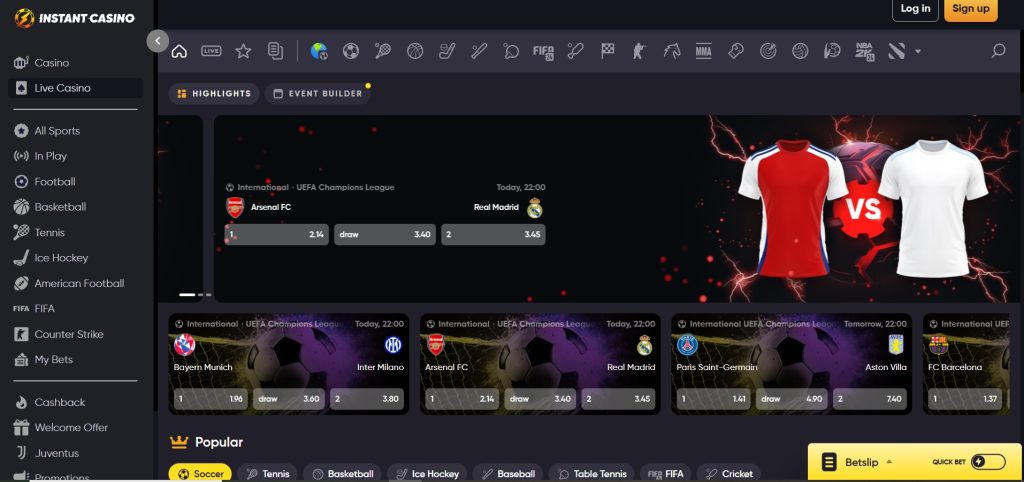This screenshot has height=482, width=1024.
Task: Click the Log in button
Action: click(915, 9)
